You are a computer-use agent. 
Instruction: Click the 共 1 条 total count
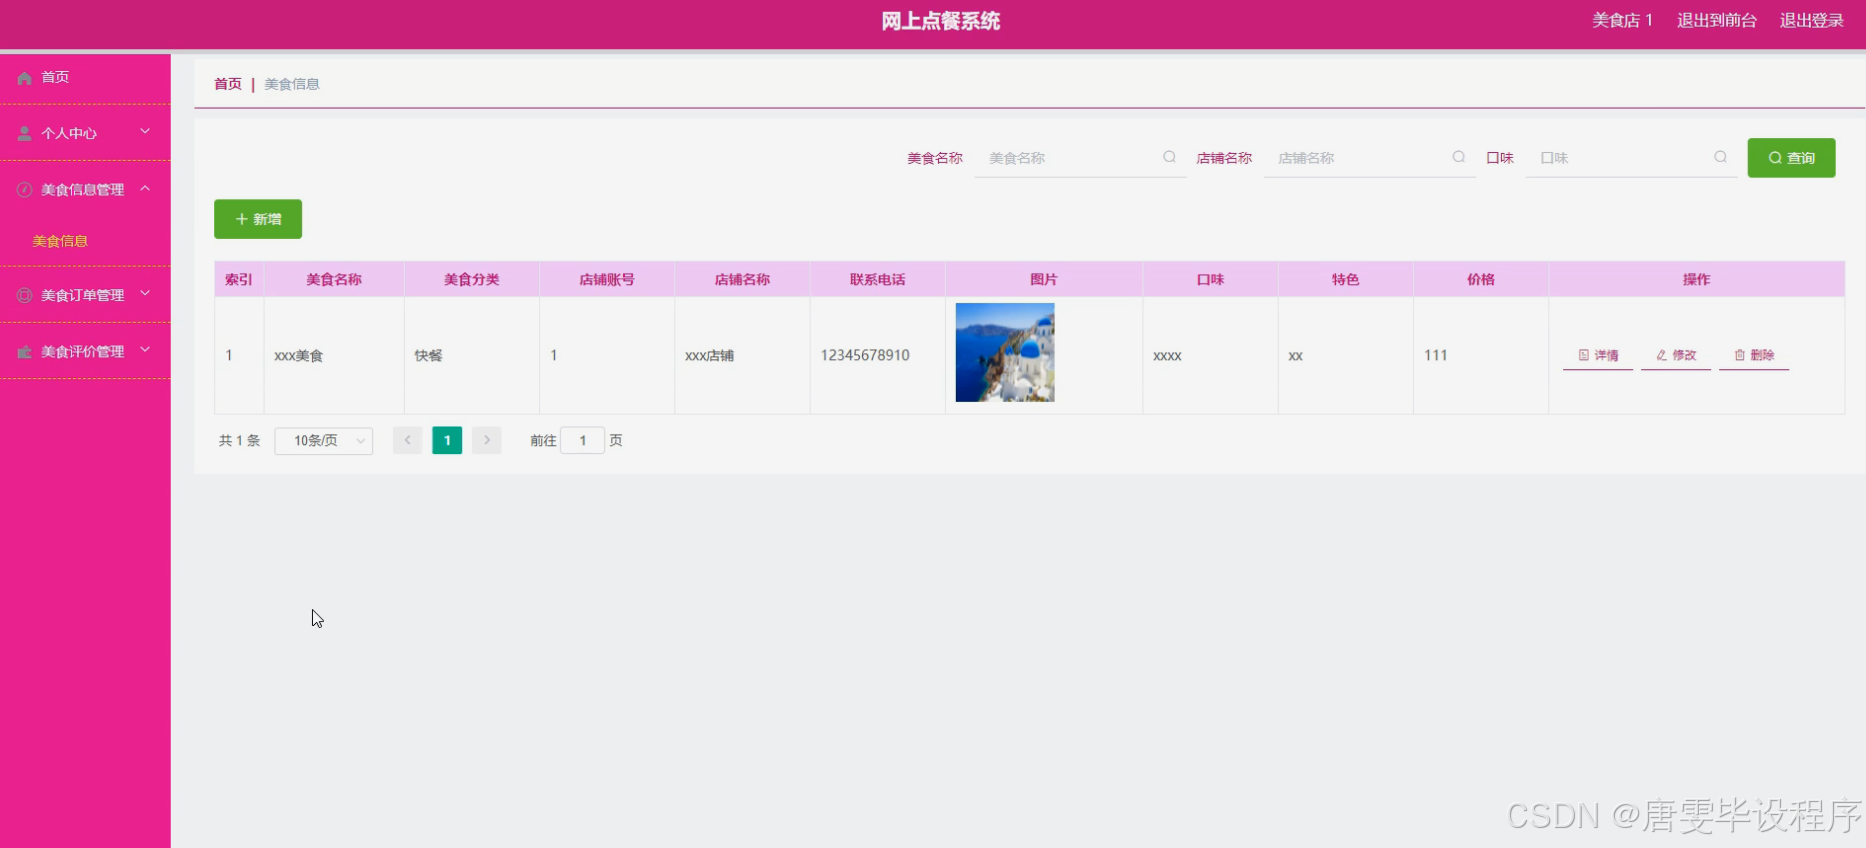coord(240,441)
